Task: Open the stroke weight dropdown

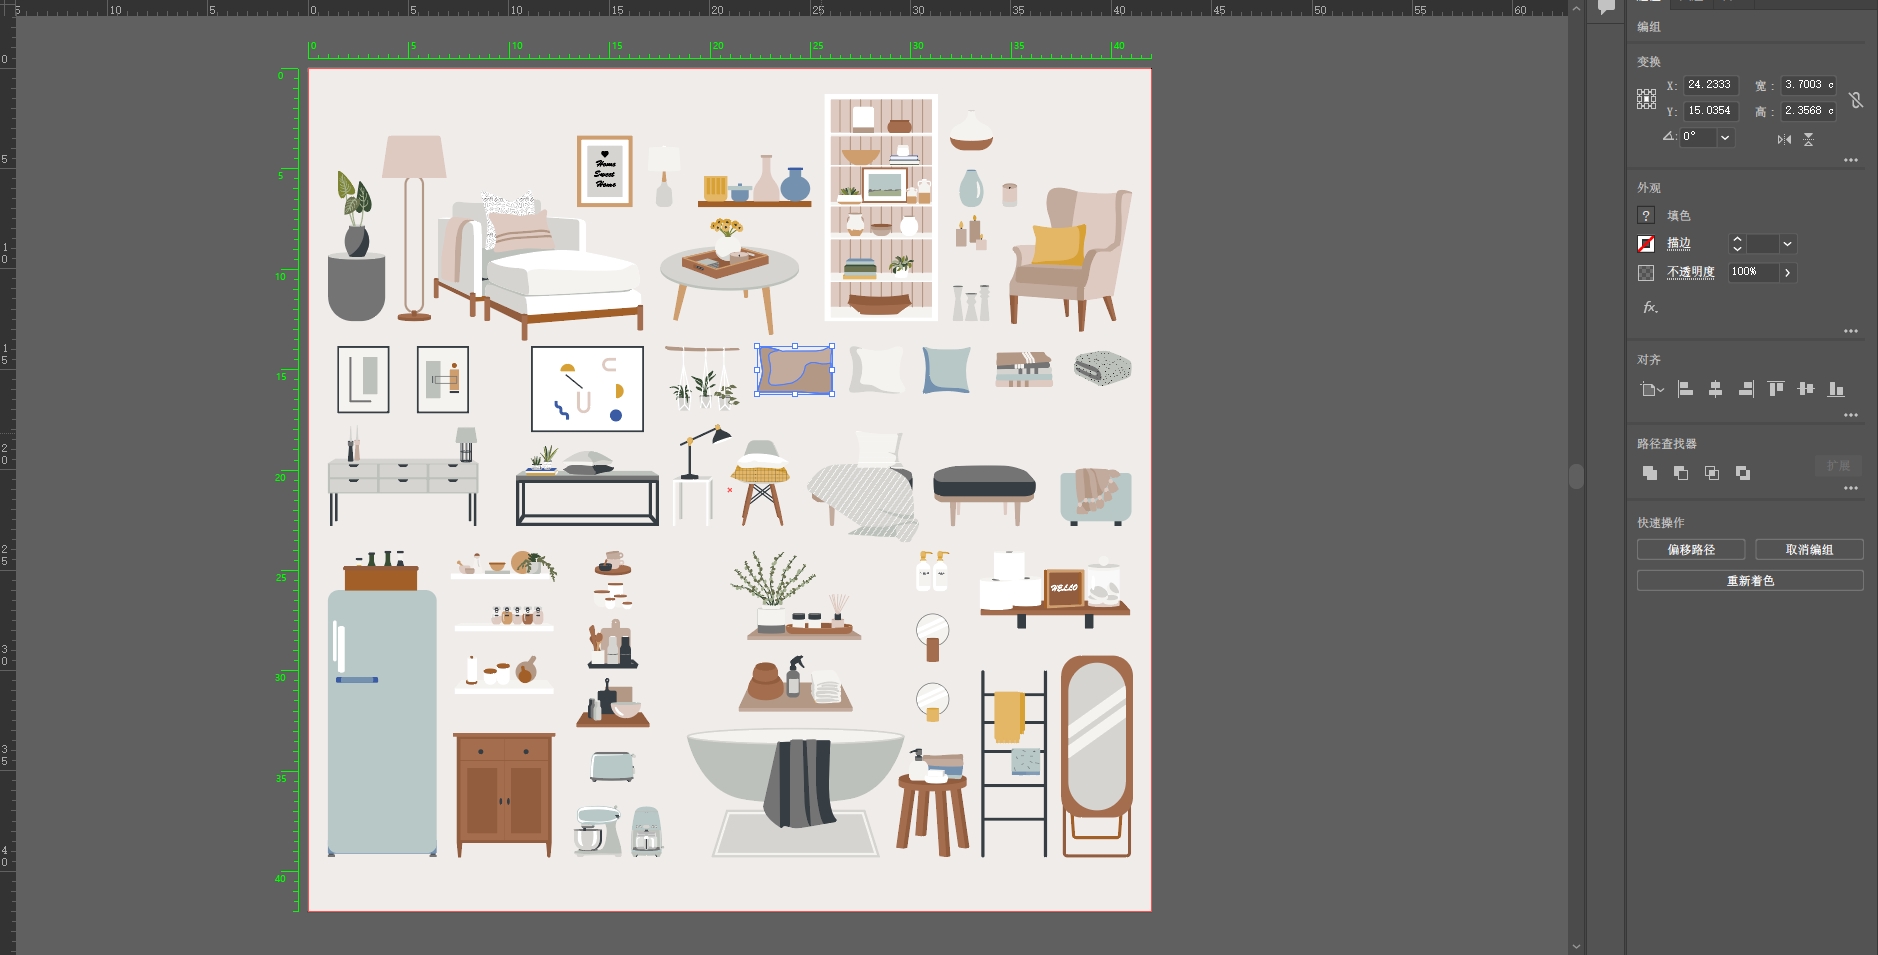Action: tap(1787, 244)
